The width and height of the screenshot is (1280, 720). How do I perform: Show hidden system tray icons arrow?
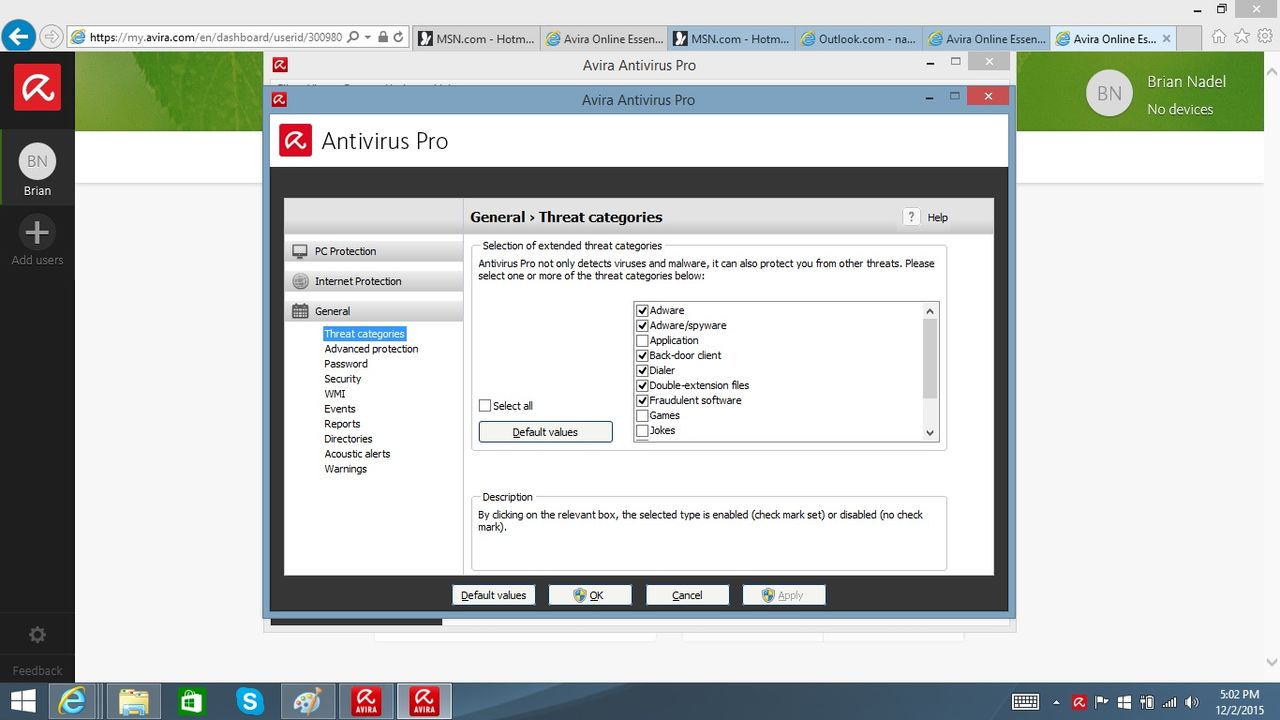[1057, 702]
